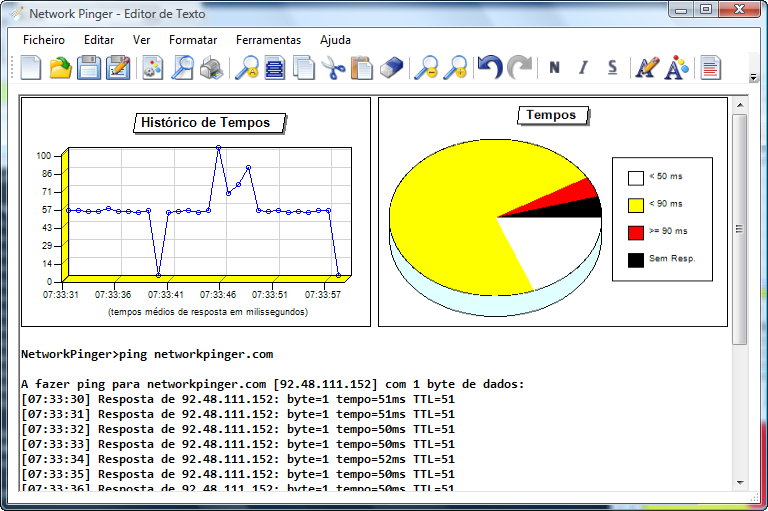Click the '07:33:46' axis label on chart
Viewport: 768px width, 511px height.
point(217,294)
